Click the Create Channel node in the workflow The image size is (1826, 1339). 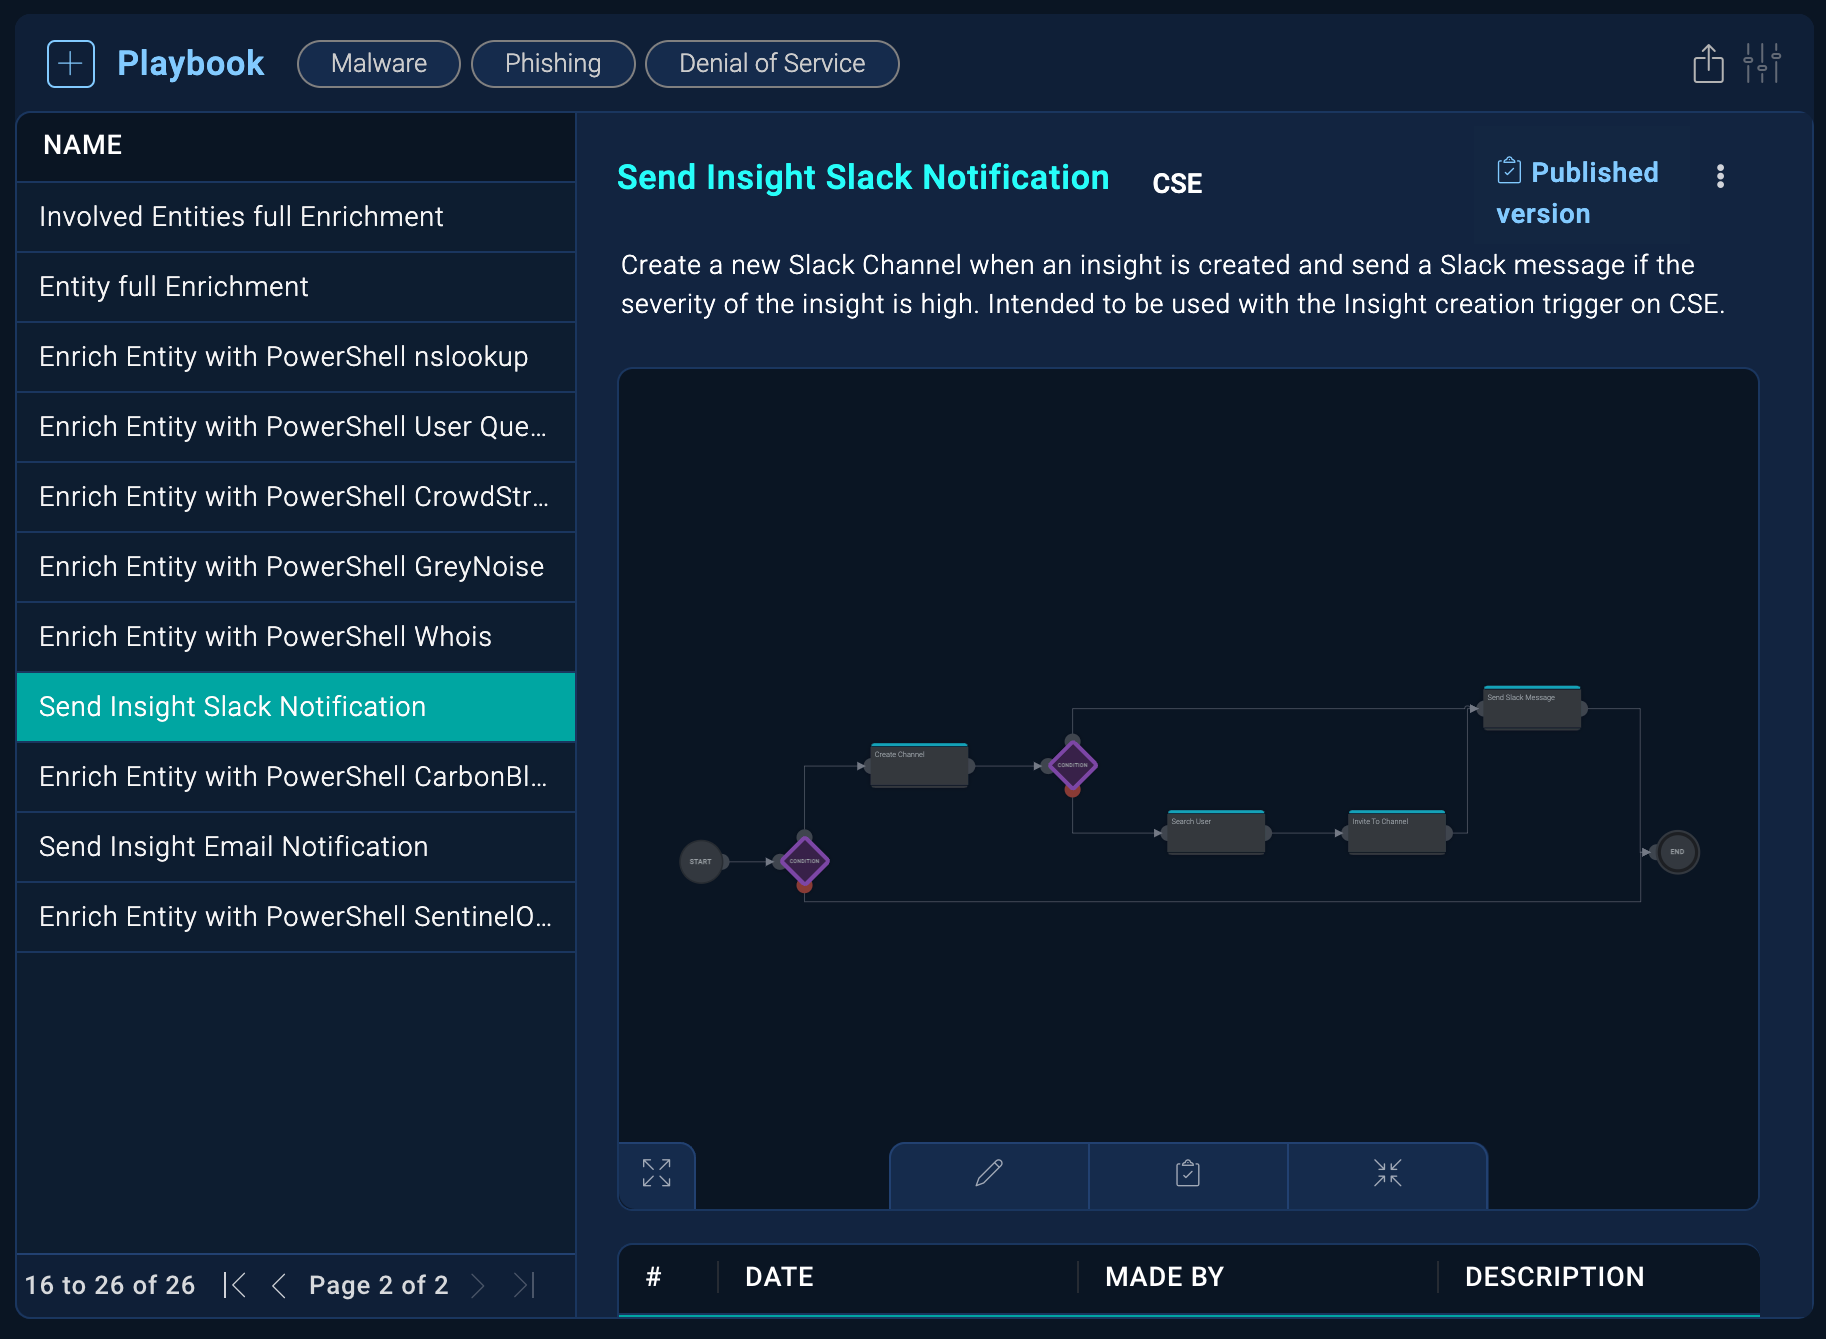click(918, 765)
